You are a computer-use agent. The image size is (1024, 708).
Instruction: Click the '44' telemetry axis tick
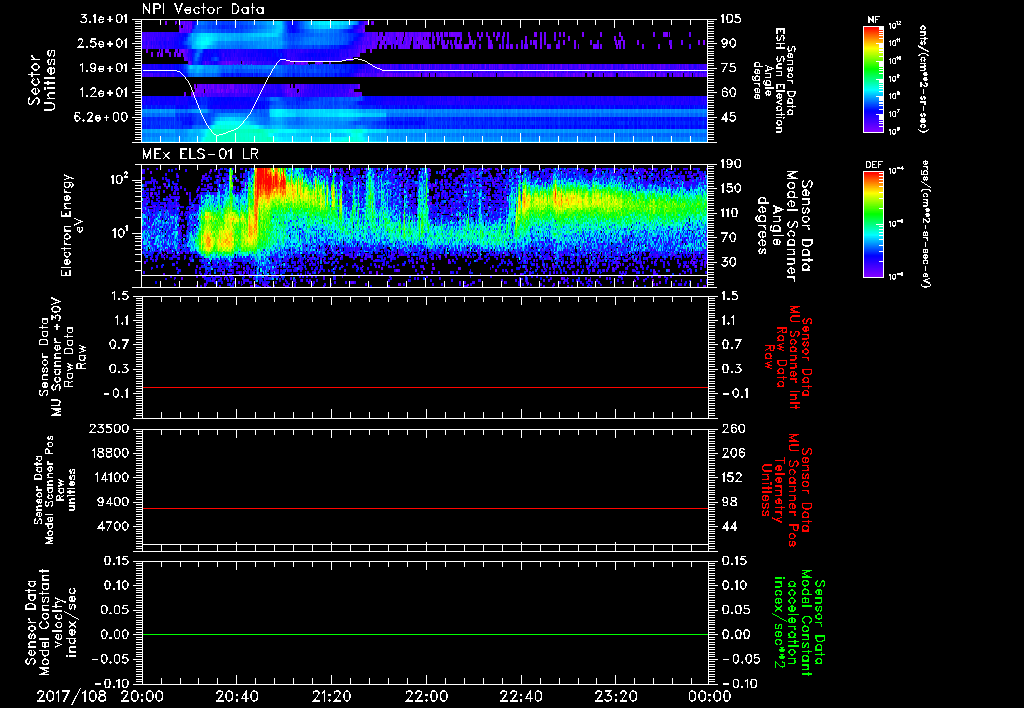(x=728, y=526)
